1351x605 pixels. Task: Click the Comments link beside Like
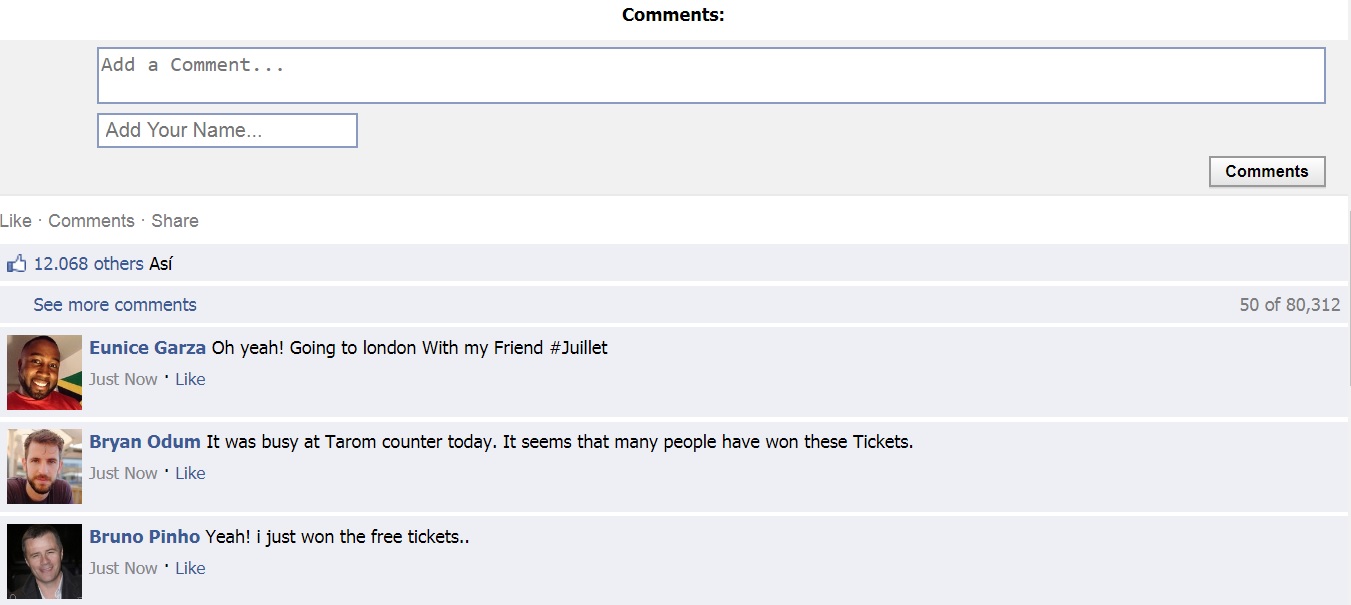pyautogui.click(x=91, y=221)
